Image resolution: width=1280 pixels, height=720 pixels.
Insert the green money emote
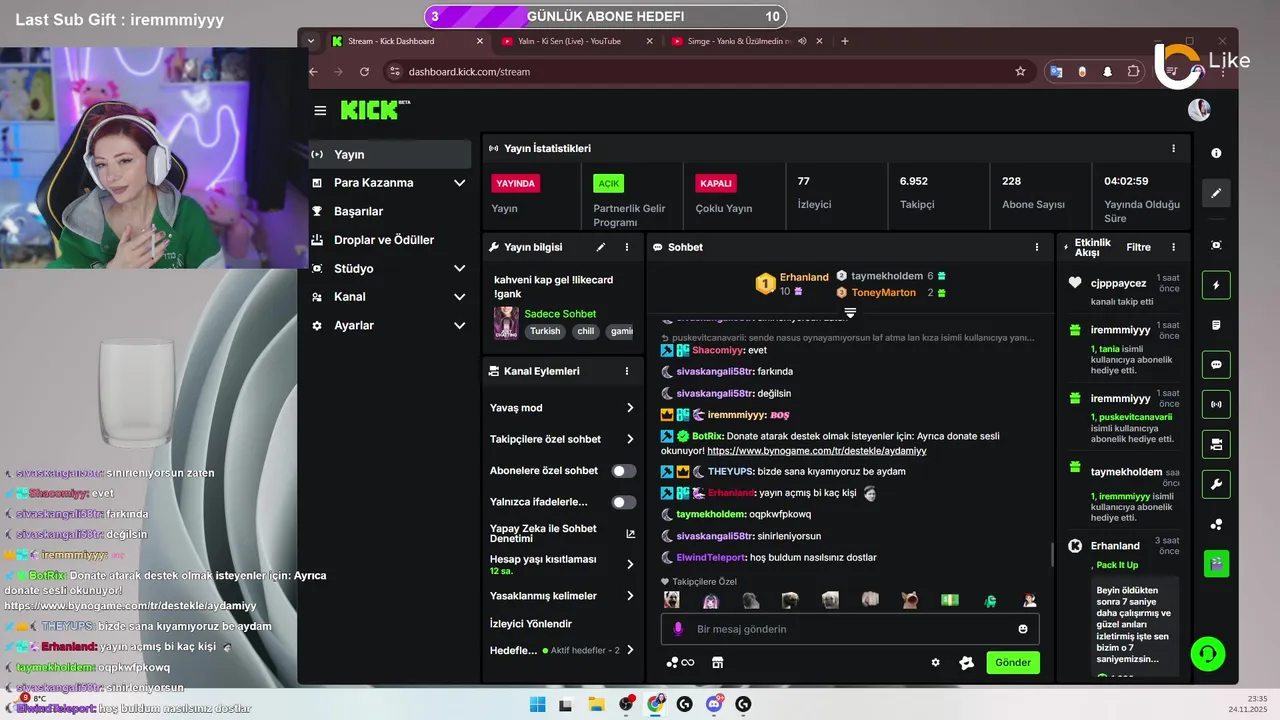949,600
